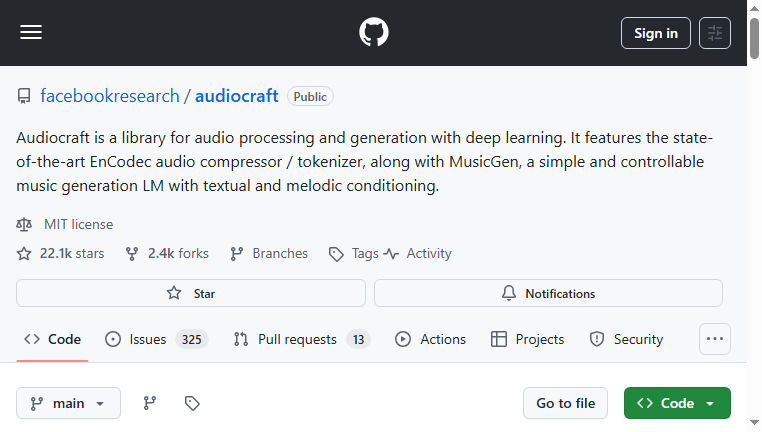Screen dimensions: 762x432
Task: Click the Public visibility badge
Action: (x=310, y=96)
